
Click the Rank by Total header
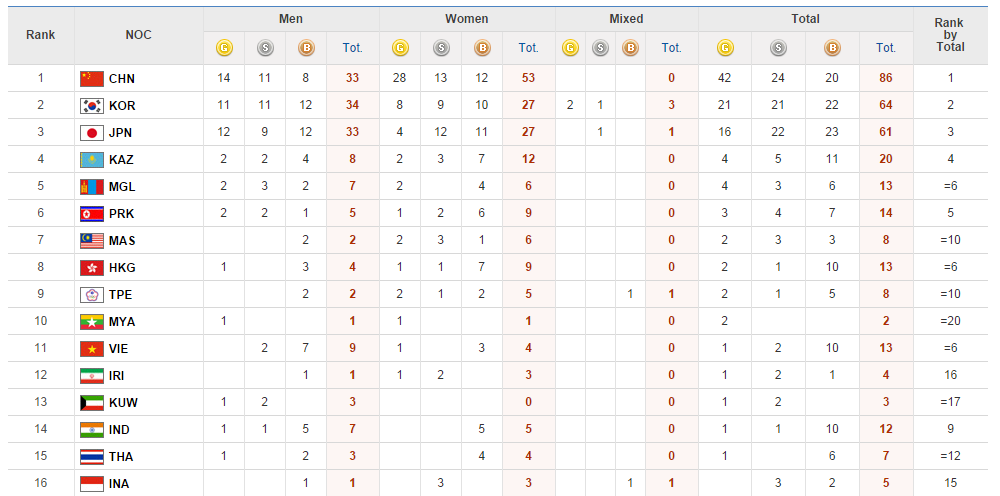(x=949, y=34)
